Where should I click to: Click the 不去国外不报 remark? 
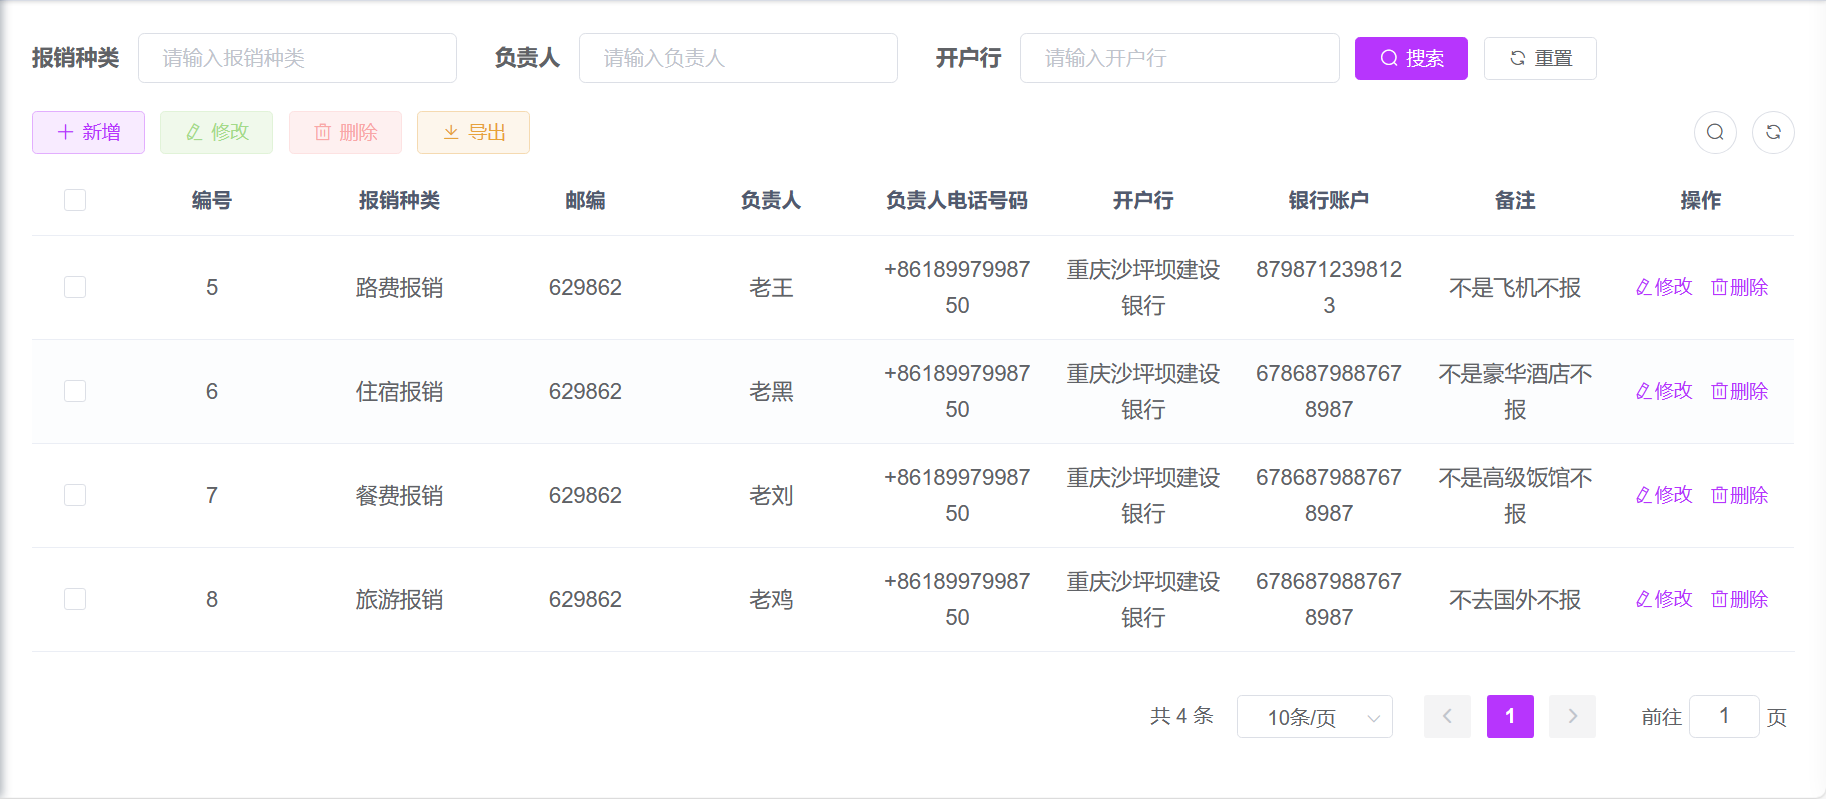click(x=1515, y=600)
